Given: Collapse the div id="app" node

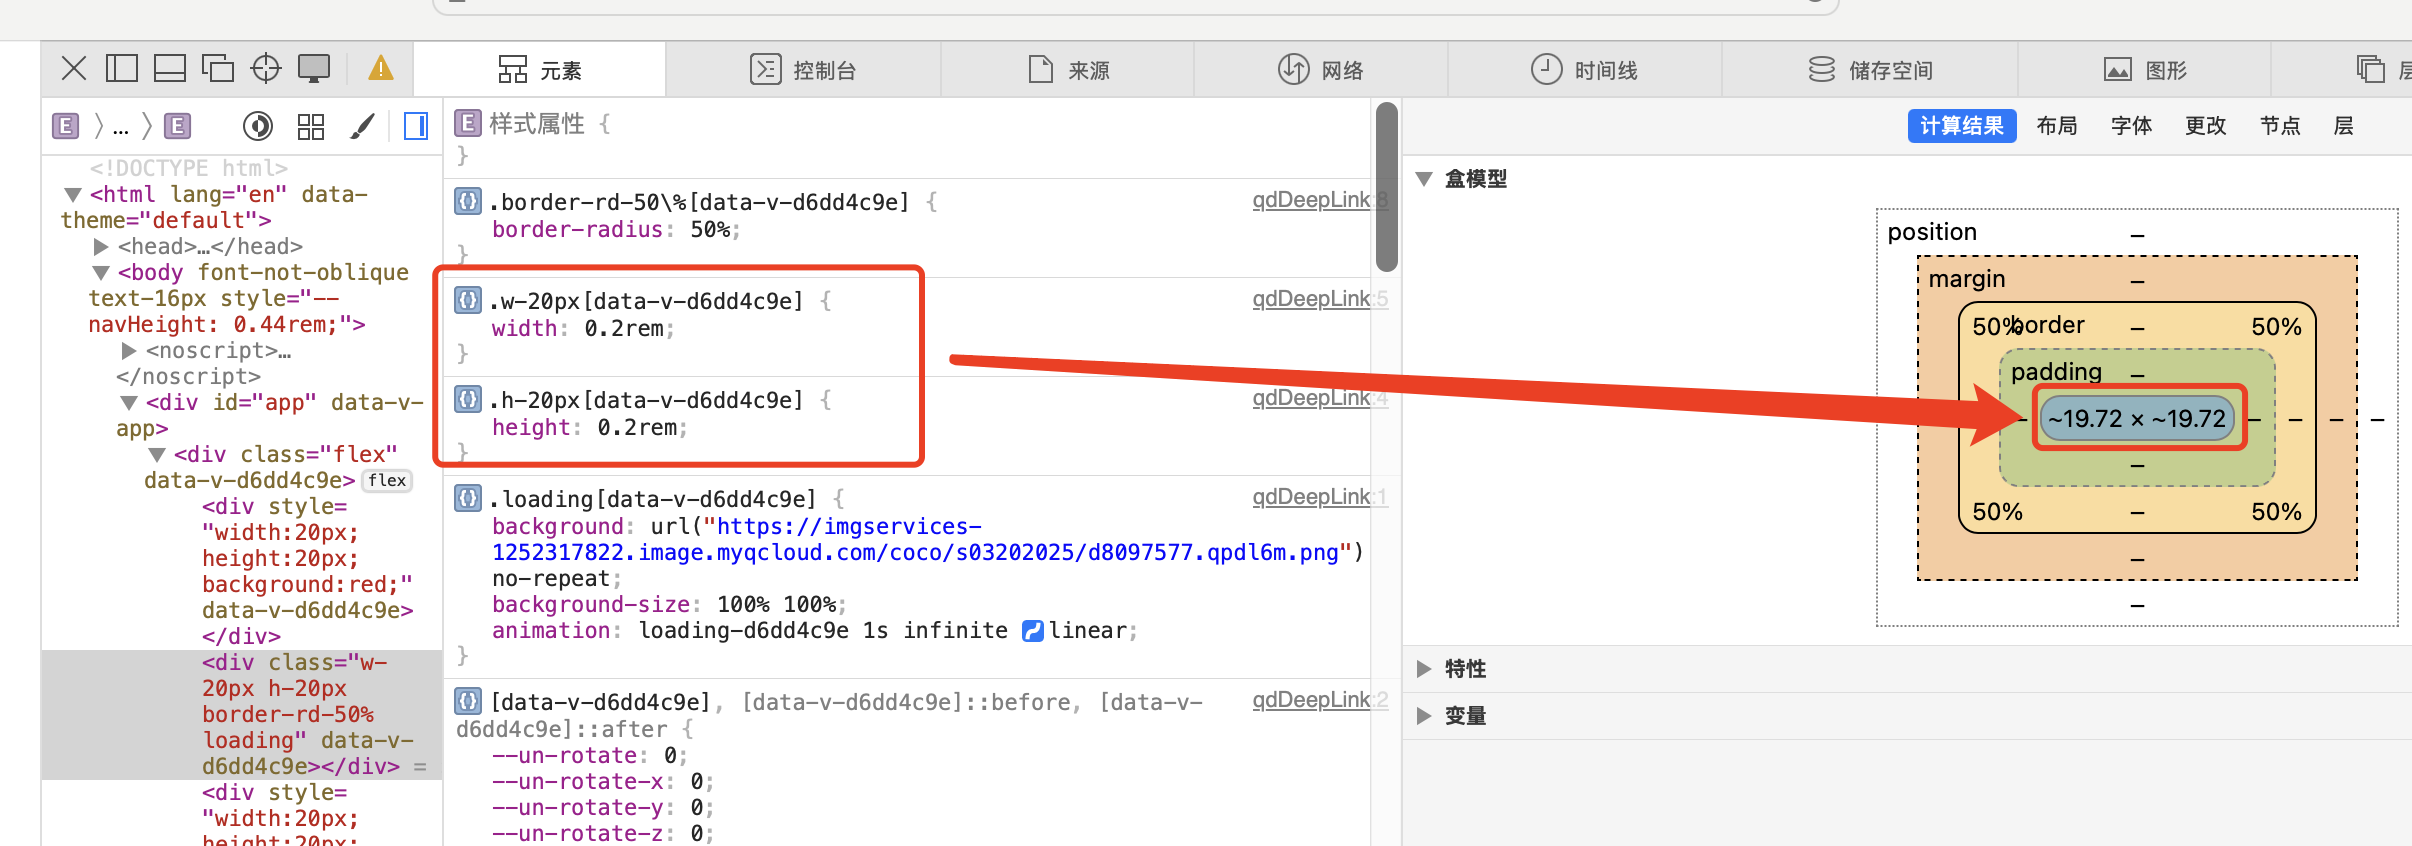Looking at the screenshot, I should (x=129, y=402).
